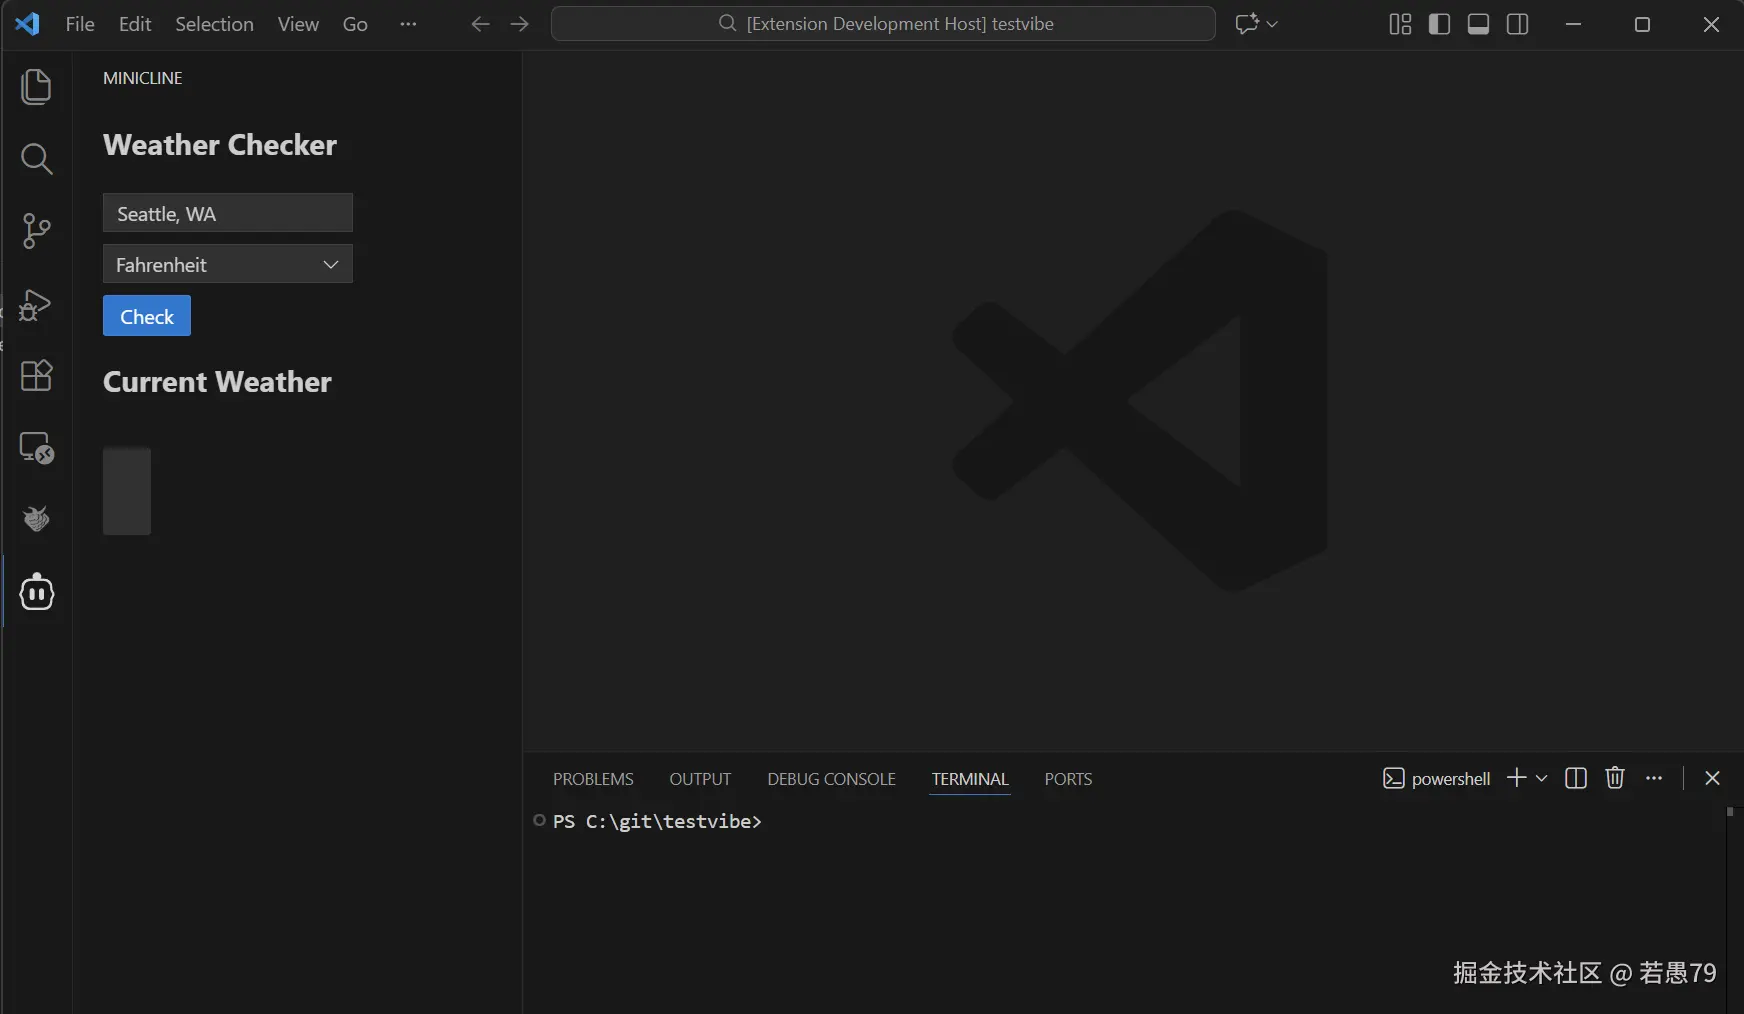
Task: Open the Search view in activity bar
Action: (x=36, y=159)
